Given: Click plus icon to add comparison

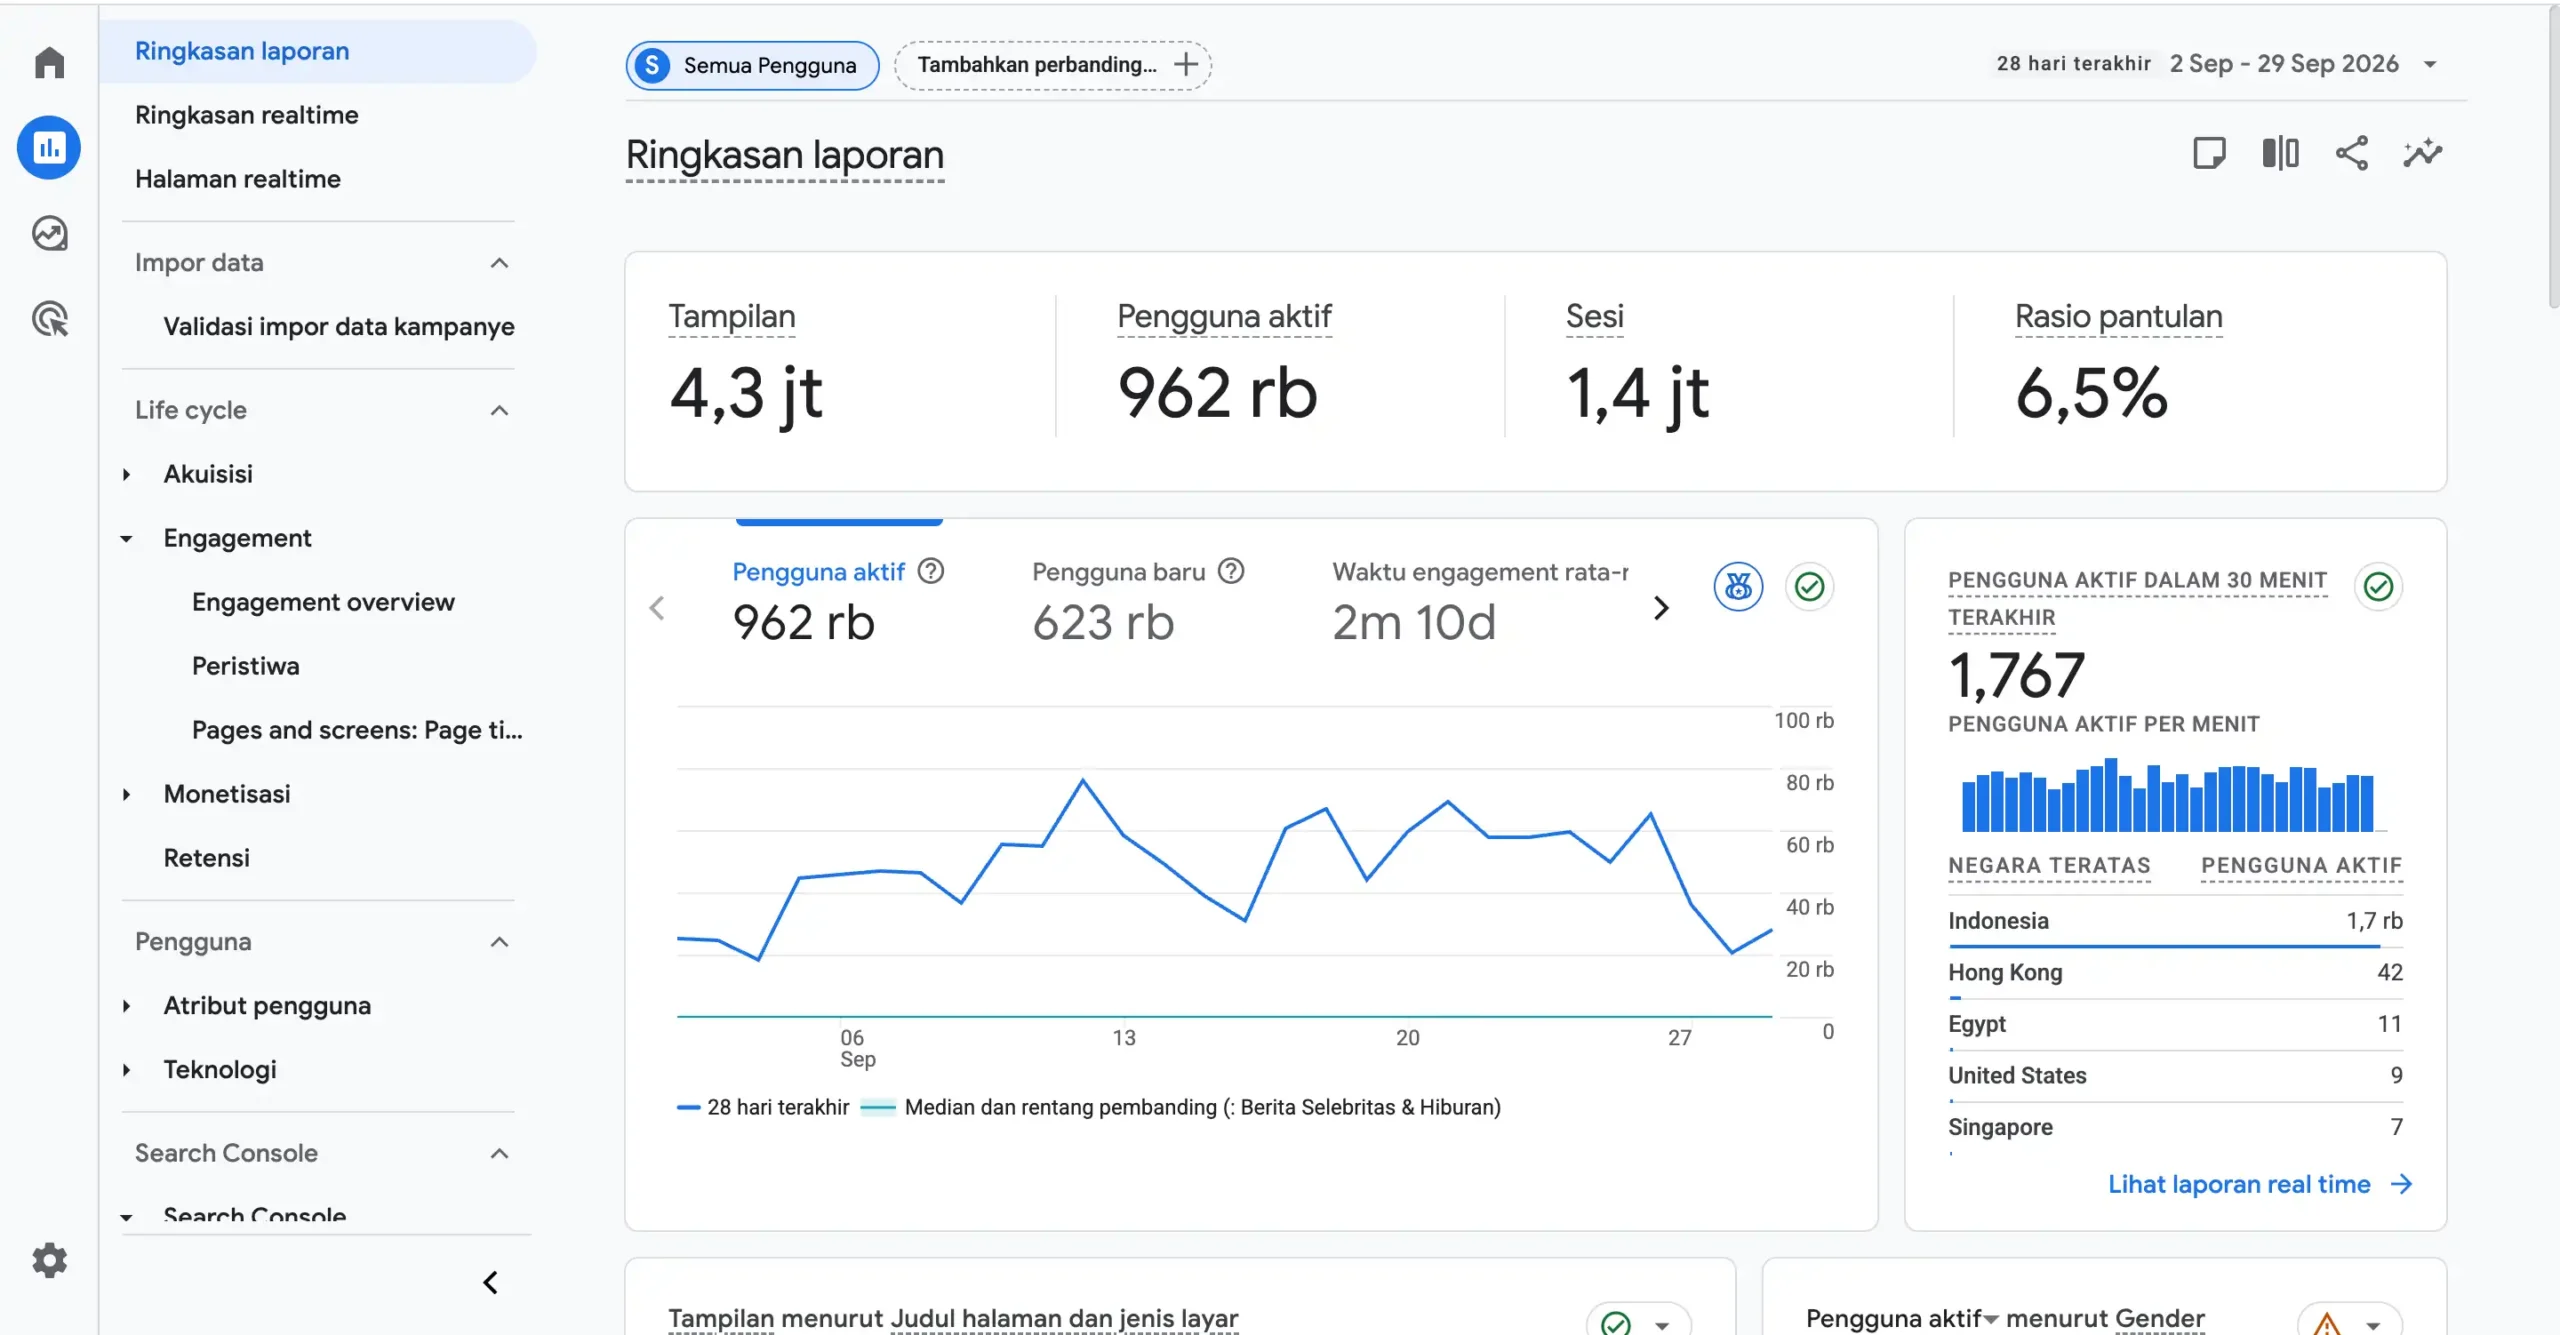Looking at the screenshot, I should coord(1186,64).
